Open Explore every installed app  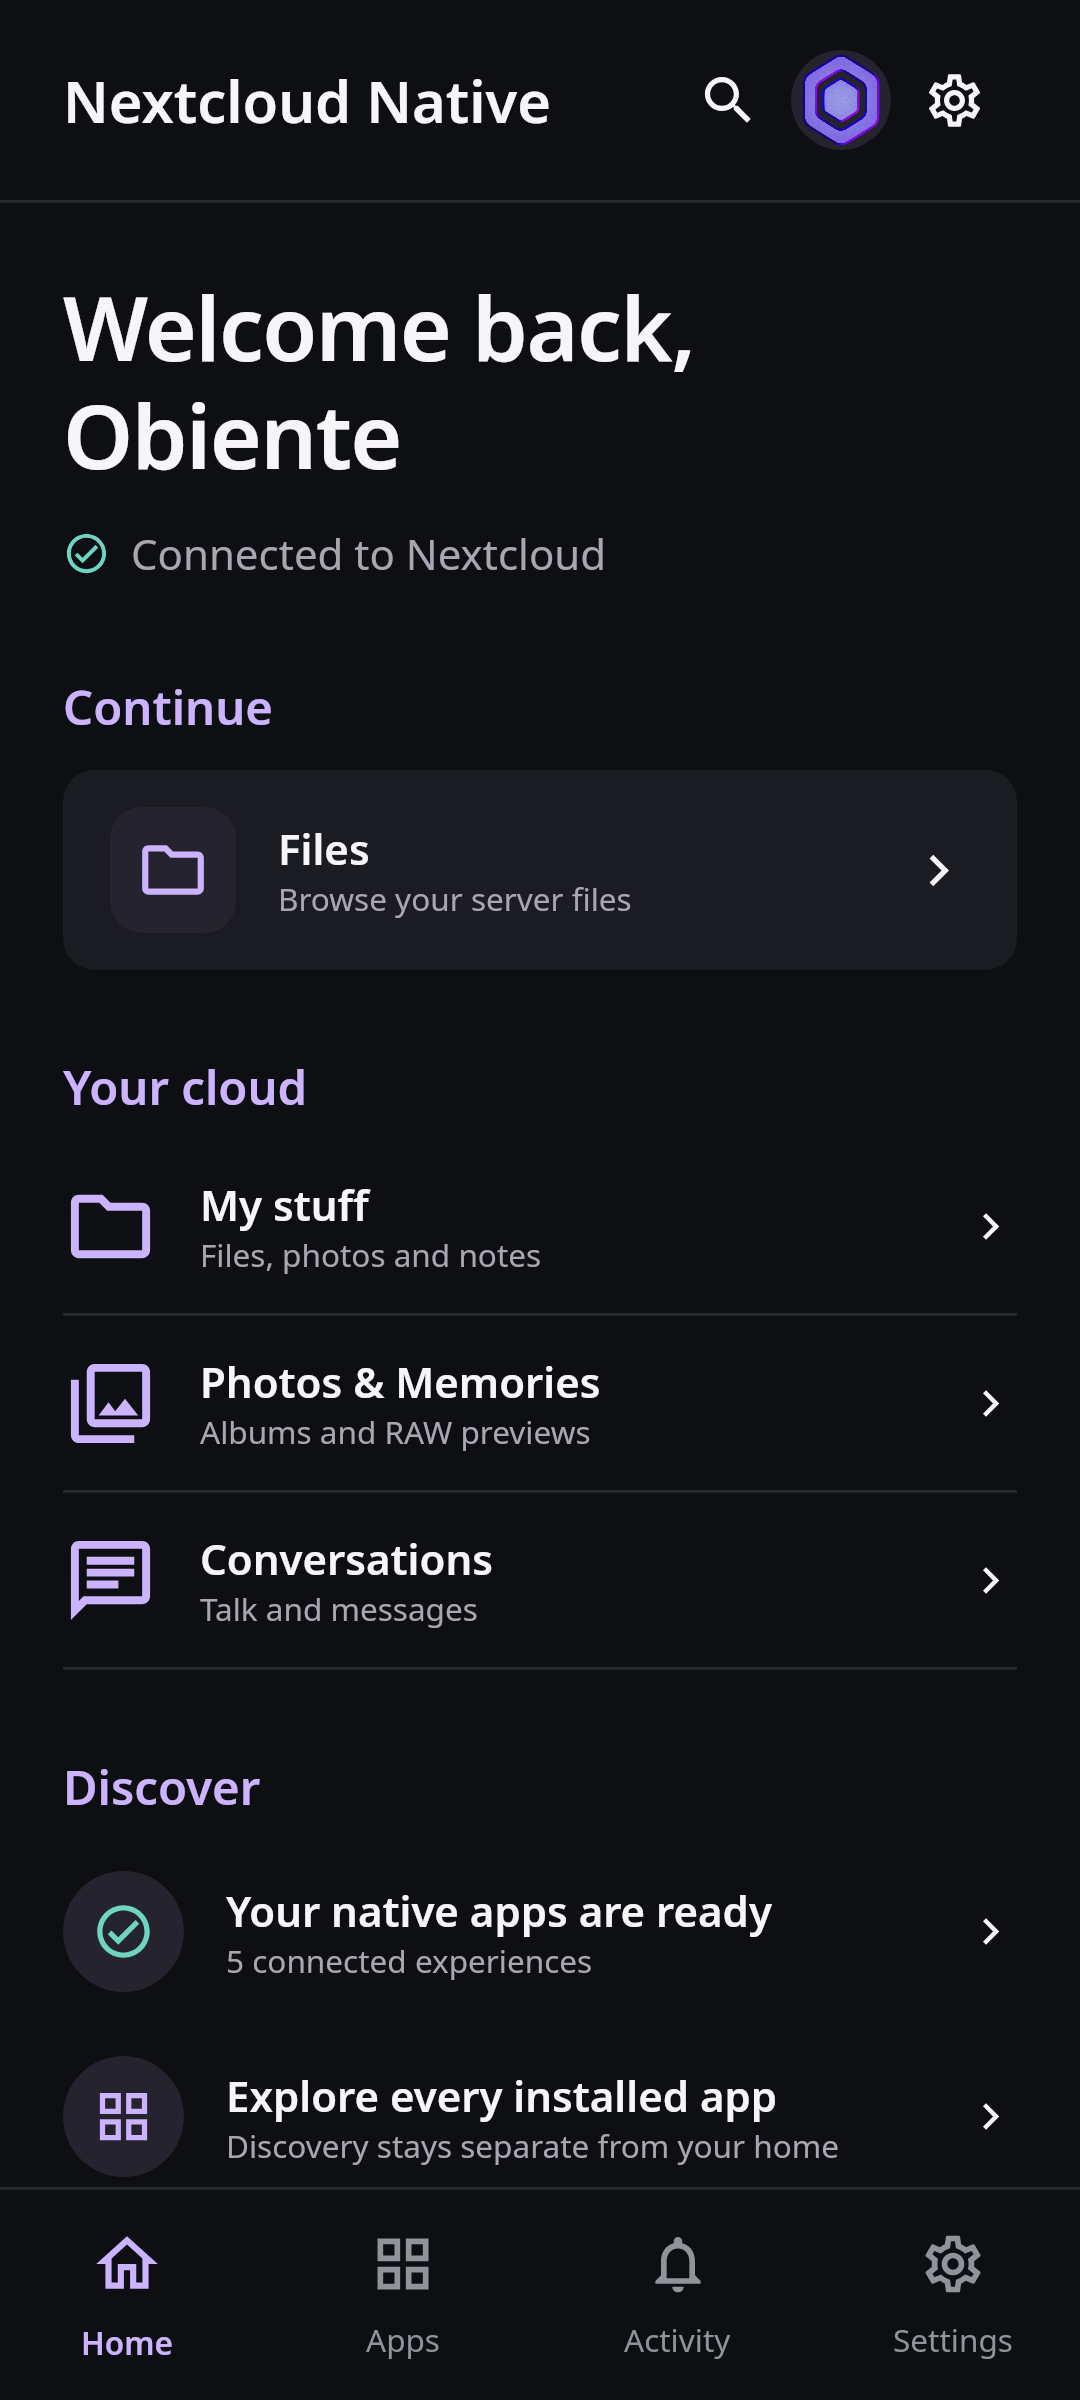[540, 2116]
